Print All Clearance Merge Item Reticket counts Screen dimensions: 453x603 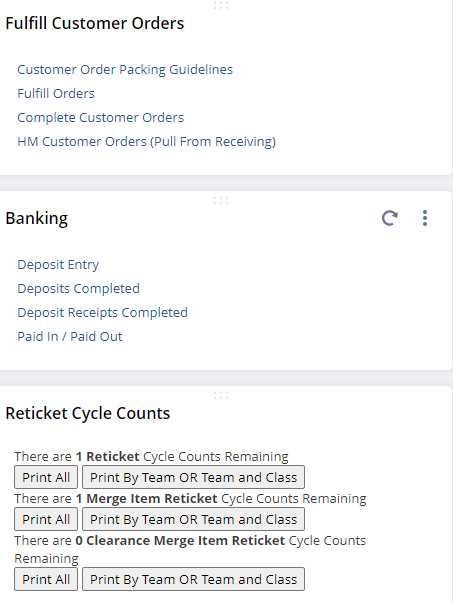click(x=46, y=579)
